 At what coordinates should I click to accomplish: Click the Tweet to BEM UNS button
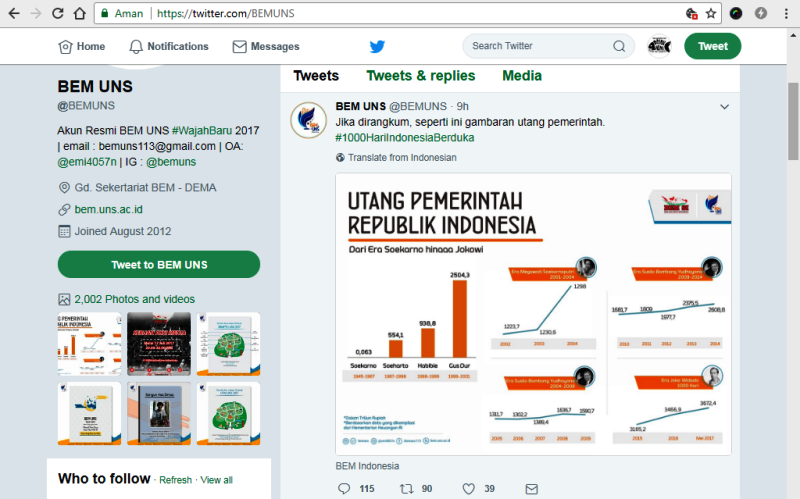[x=159, y=264]
